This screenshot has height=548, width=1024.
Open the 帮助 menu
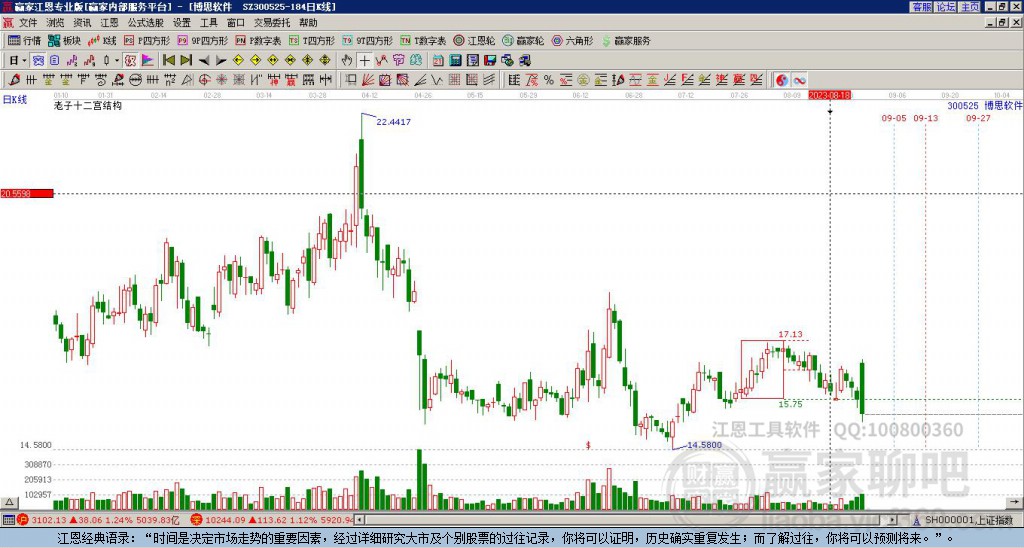308,23
